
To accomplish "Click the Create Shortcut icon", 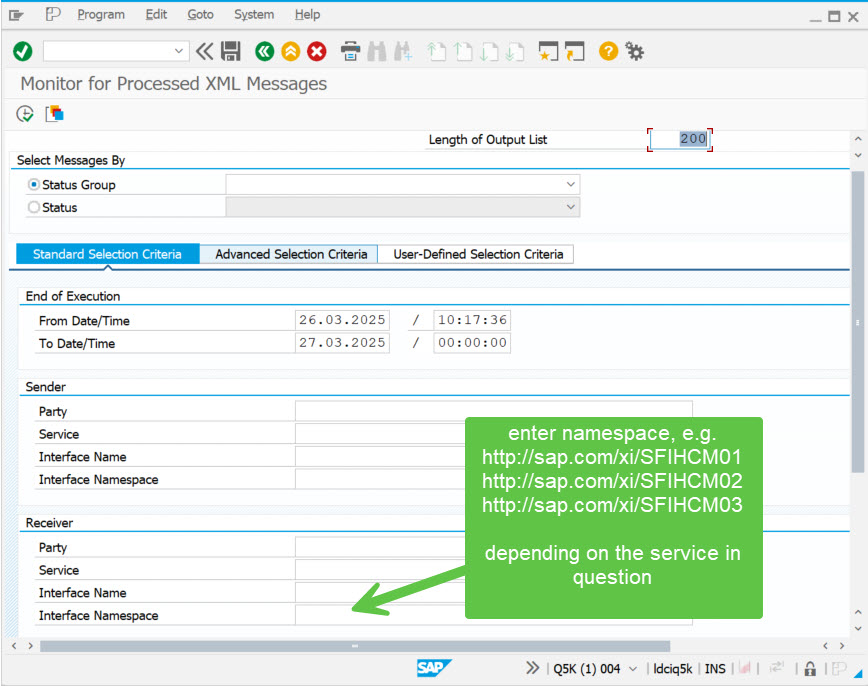I will [x=575, y=51].
